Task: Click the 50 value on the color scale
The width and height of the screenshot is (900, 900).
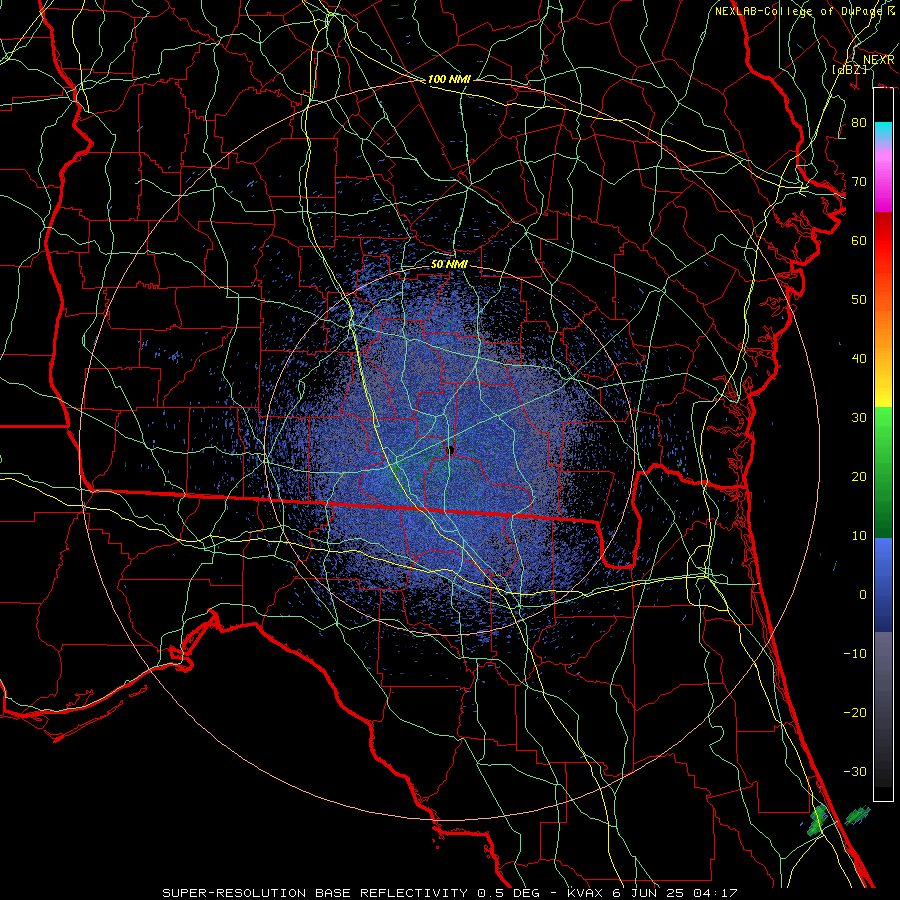Action: click(x=859, y=300)
